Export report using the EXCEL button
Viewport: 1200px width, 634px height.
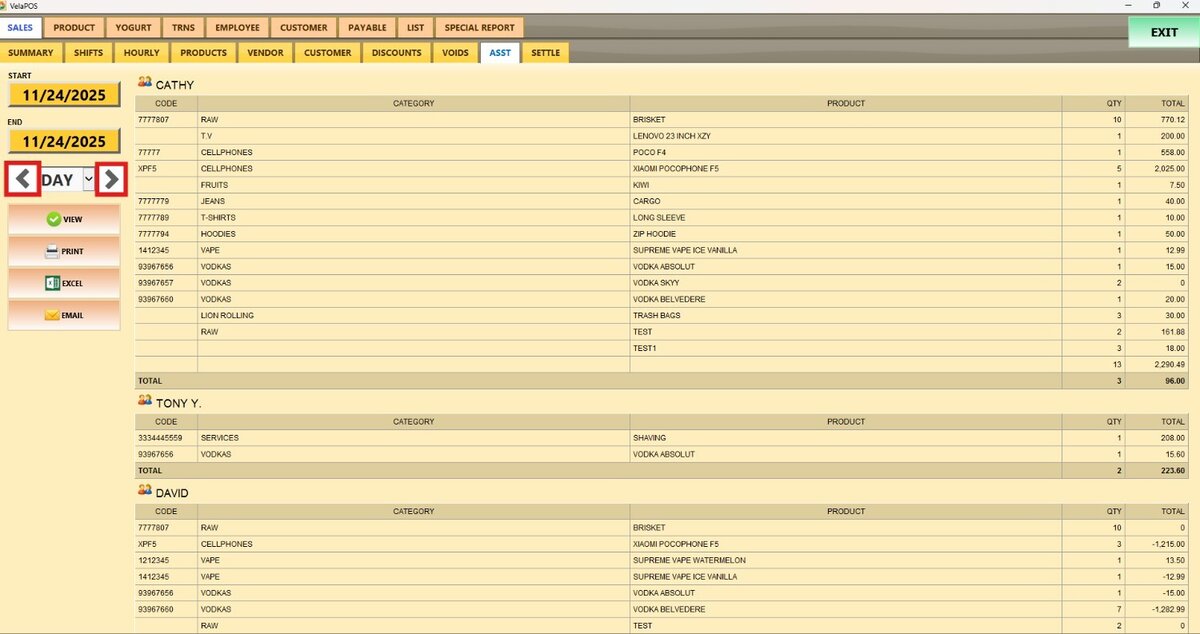[x=64, y=283]
